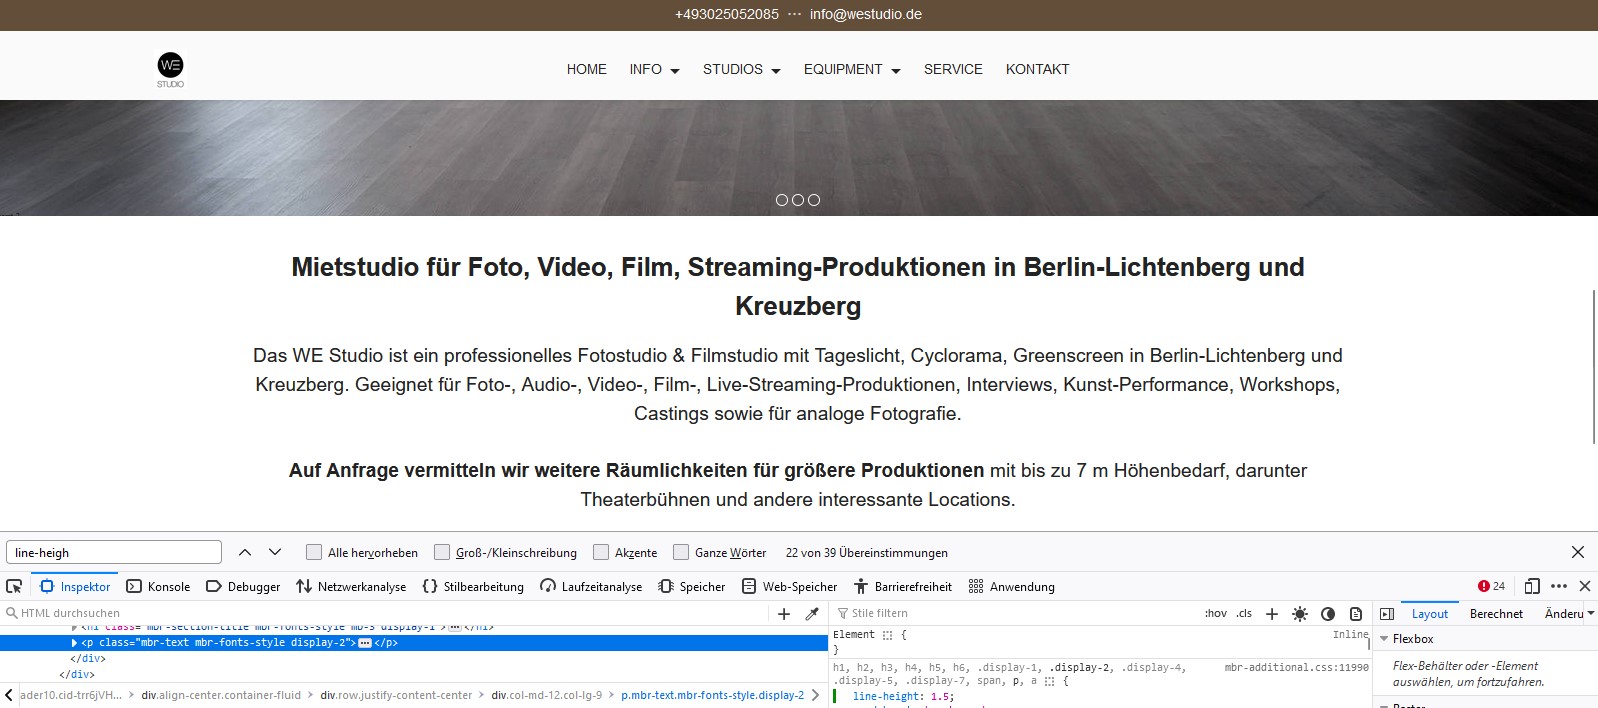This screenshot has width=1598, height=708.
Task: Switch to the Konsole tab
Action: [x=158, y=587]
